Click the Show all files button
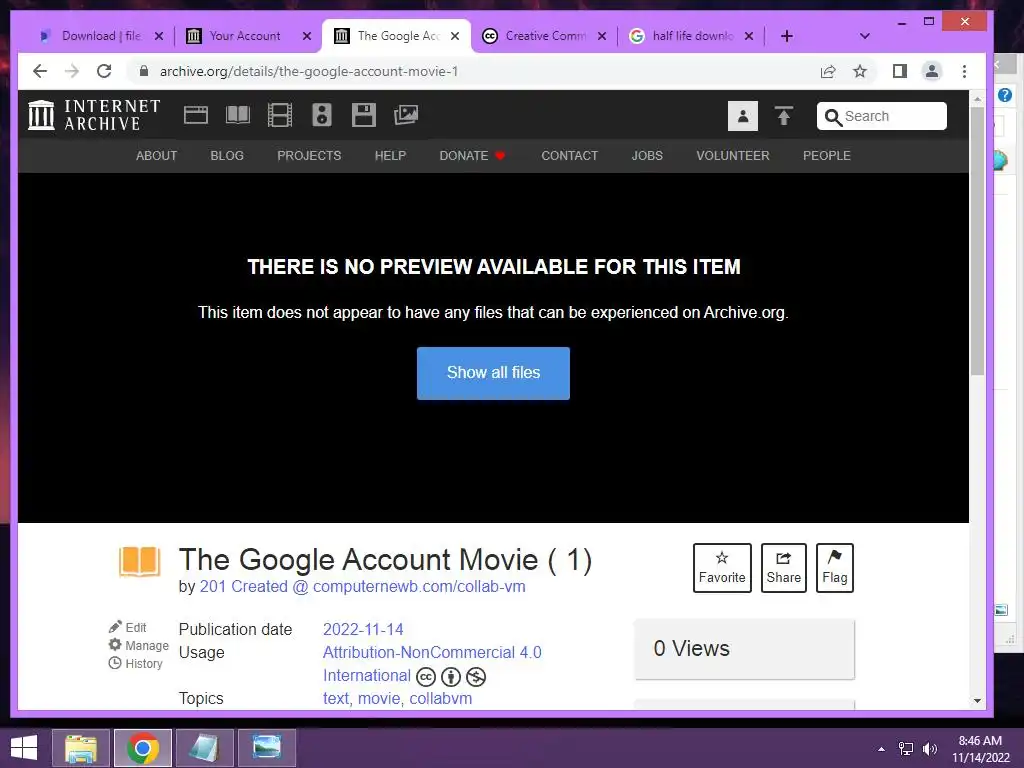The image size is (1024, 768). pyautogui.click(x=493, y=373)
